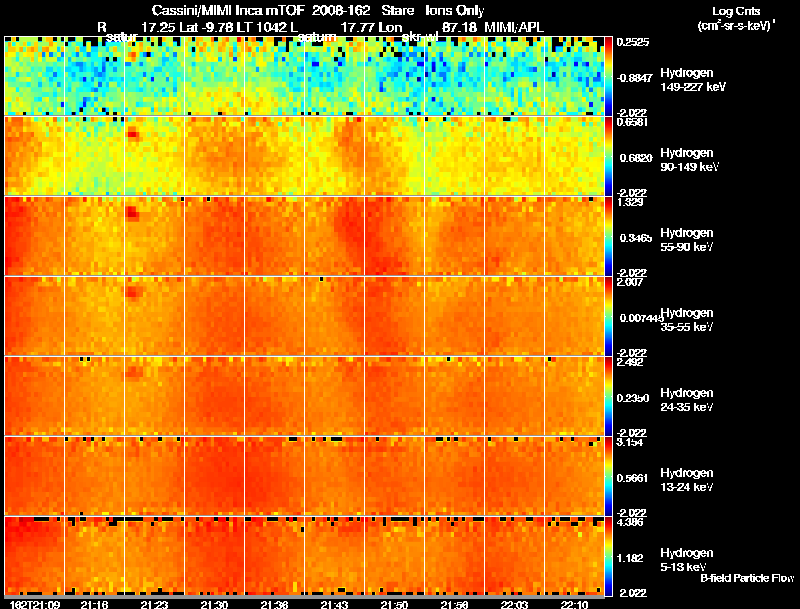
Task: Click the 'Hydrogen 90-149 keV' row label
Action: coord(689,160)
